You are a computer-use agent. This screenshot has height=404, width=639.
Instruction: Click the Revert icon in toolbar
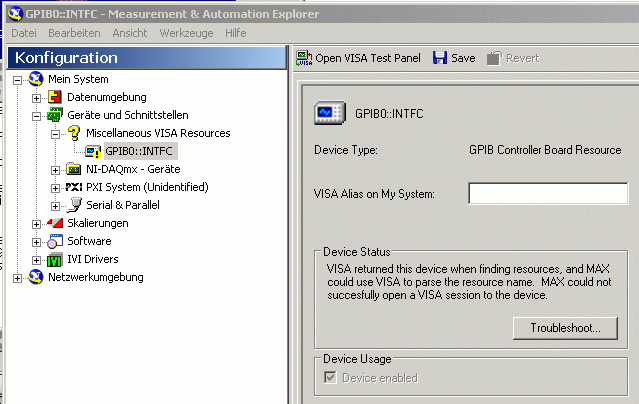click(494, 58)
